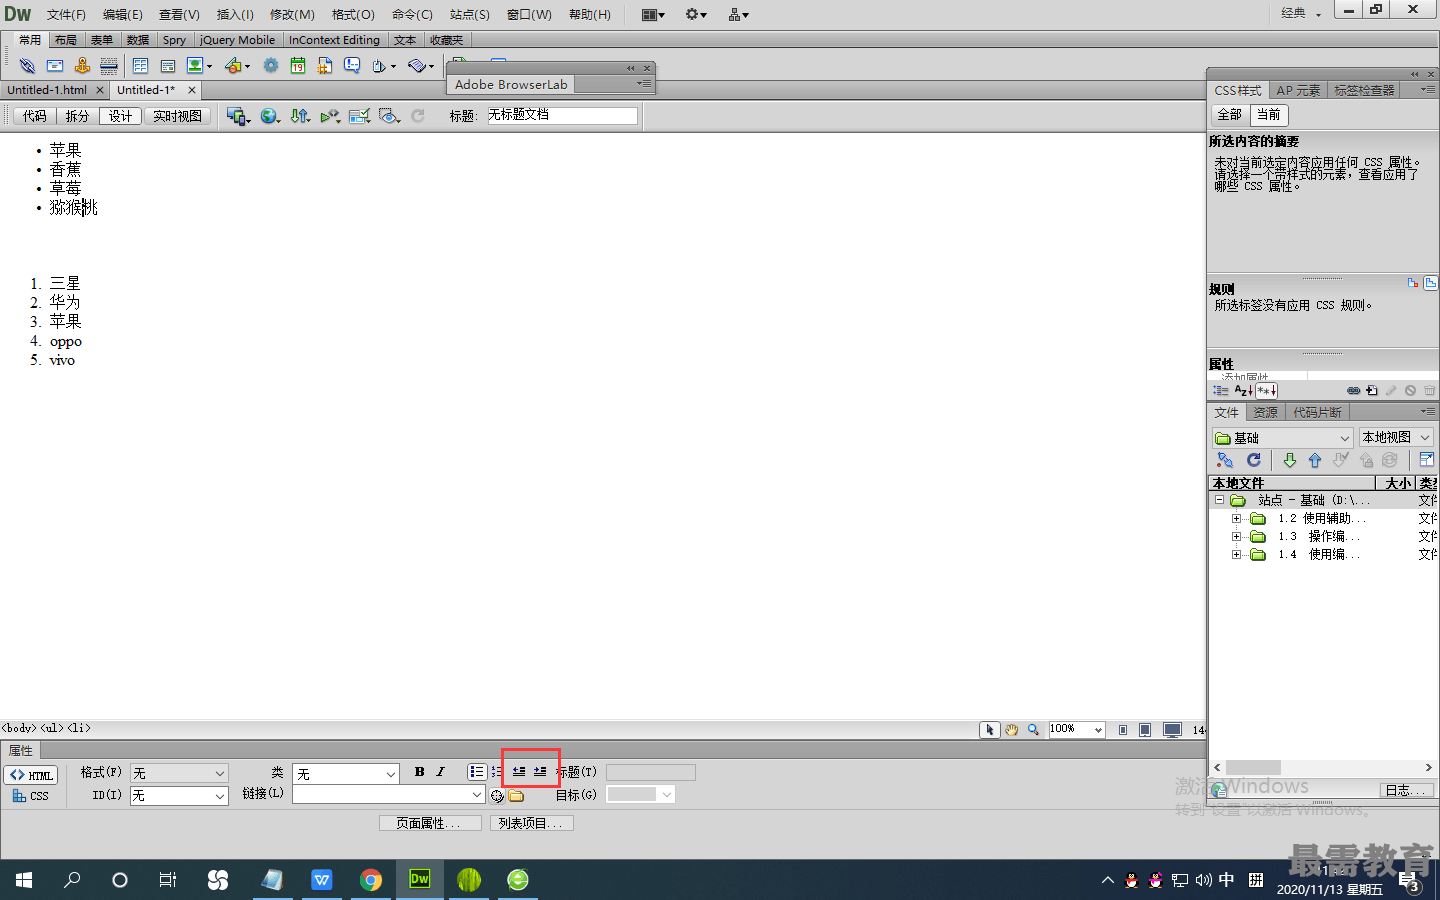The width and height of the screenshot is (1440, 900).
Task: Toggle category view in CSS properties pane
Action: 1220,391
